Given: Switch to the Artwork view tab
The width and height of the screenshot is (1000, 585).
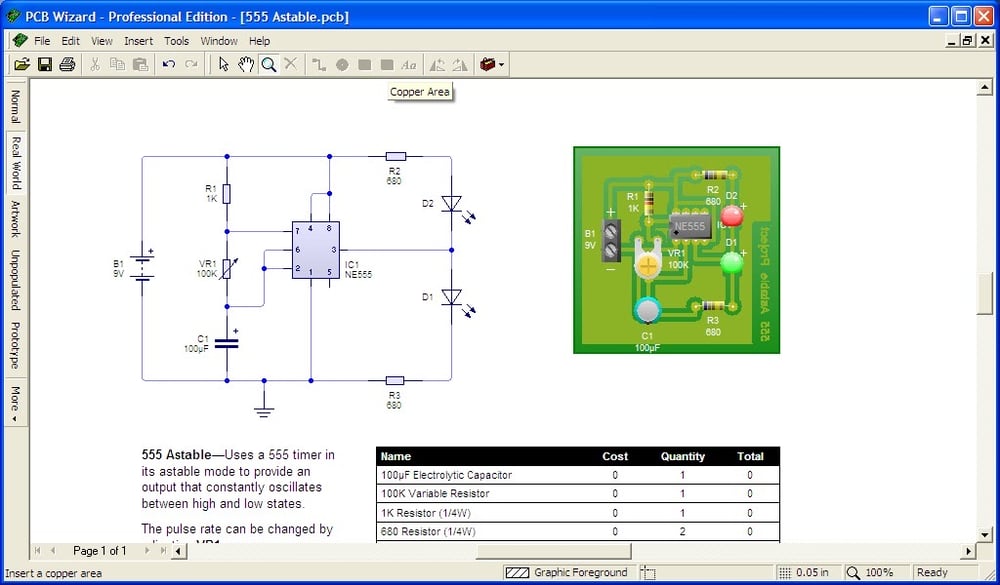Looking at the screenshot, I should pyautogui.click(x=15, y=218).
